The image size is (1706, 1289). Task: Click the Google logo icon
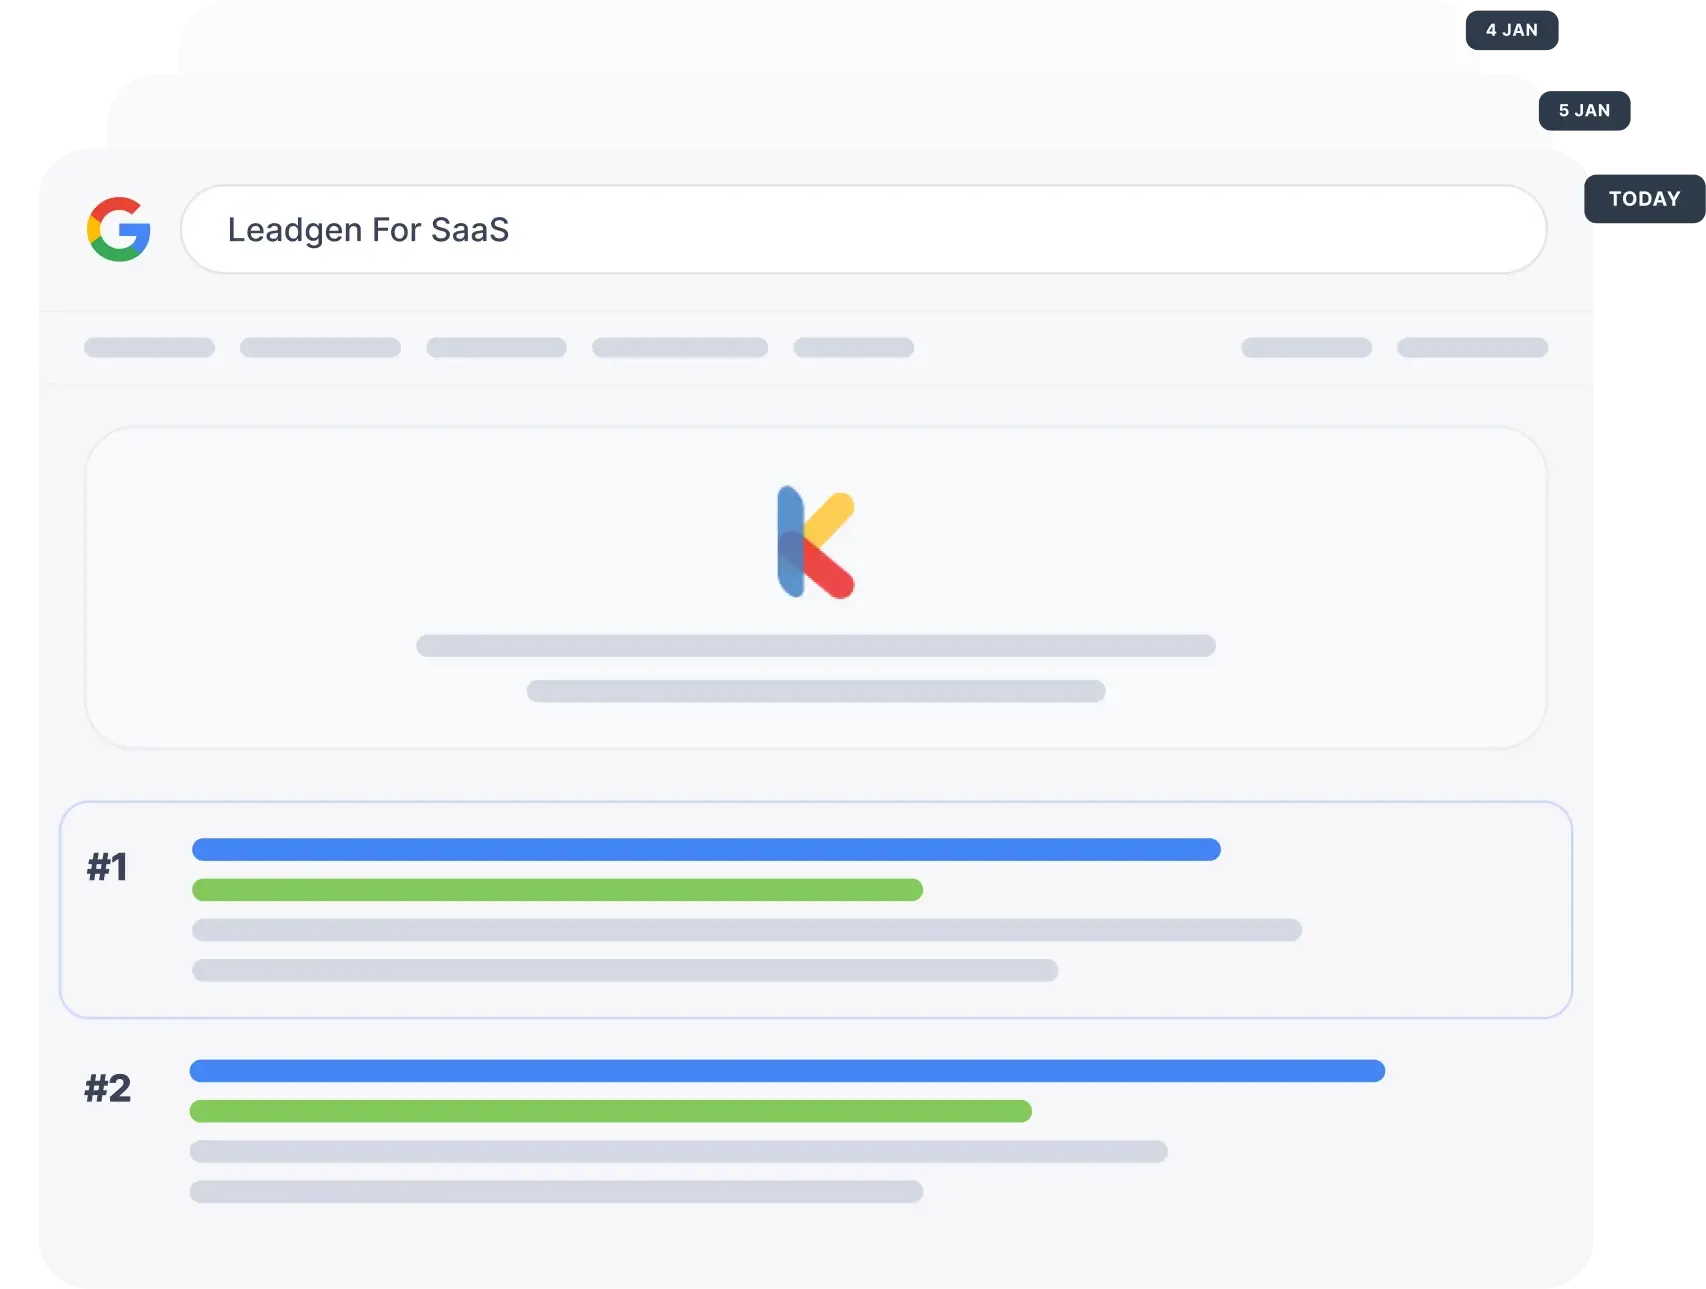click(x=119, y=229)
